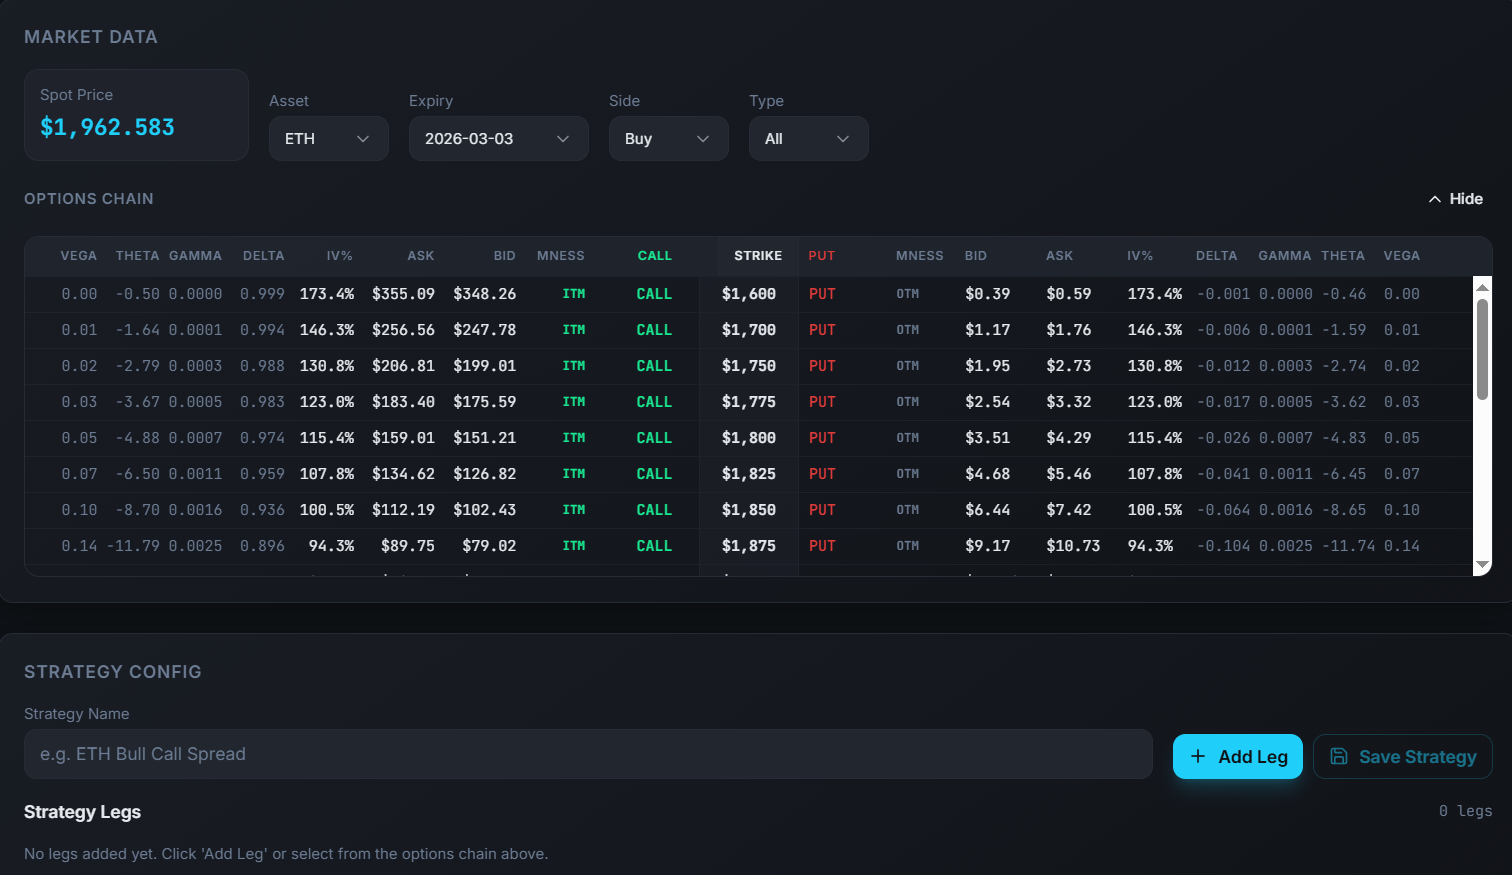Click call ask price $183.40
This screenshot has height=875, width=1512.
point(403,402)
